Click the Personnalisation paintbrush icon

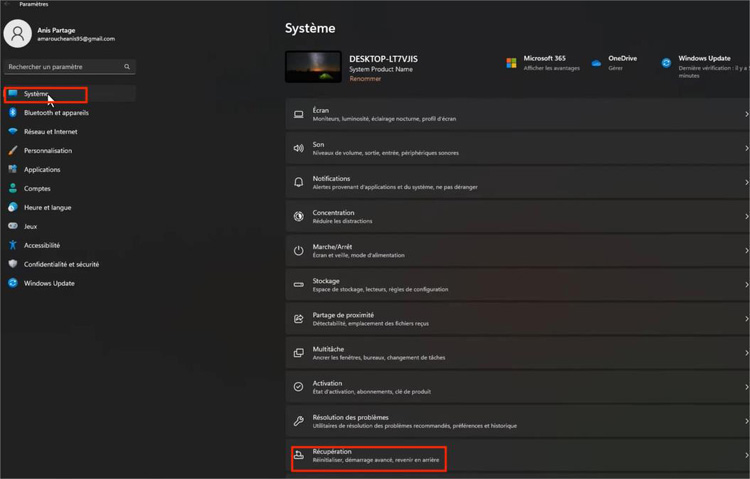click(13, 150)
